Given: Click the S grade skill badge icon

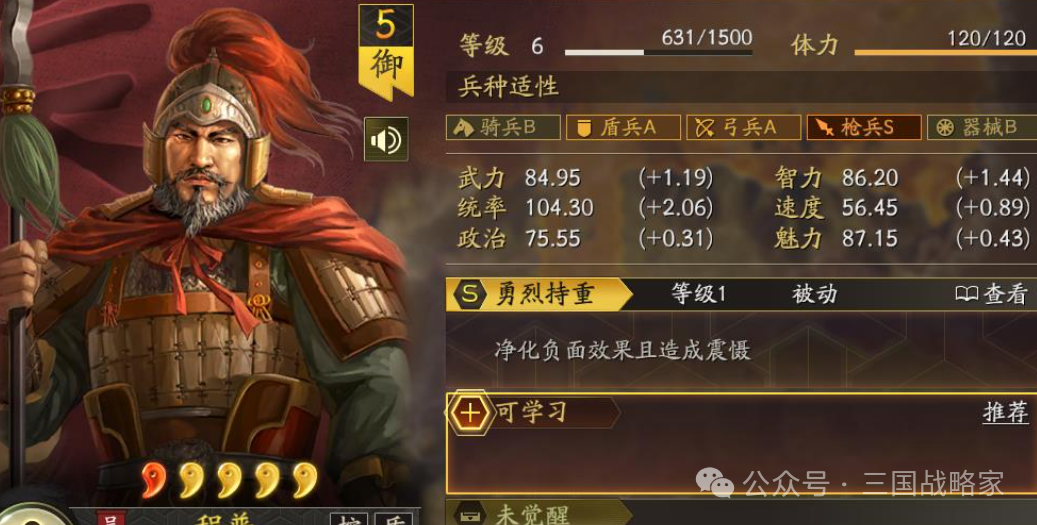Looking at the screenshot, I should [470, 294].
